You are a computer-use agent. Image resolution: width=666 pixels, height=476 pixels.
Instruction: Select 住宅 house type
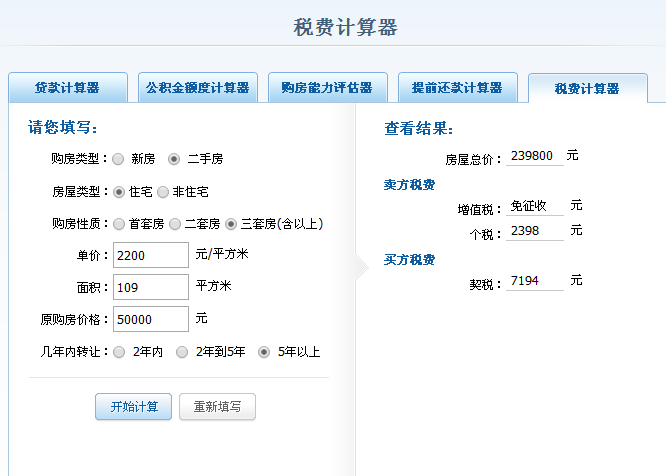[x=119, y=191]
